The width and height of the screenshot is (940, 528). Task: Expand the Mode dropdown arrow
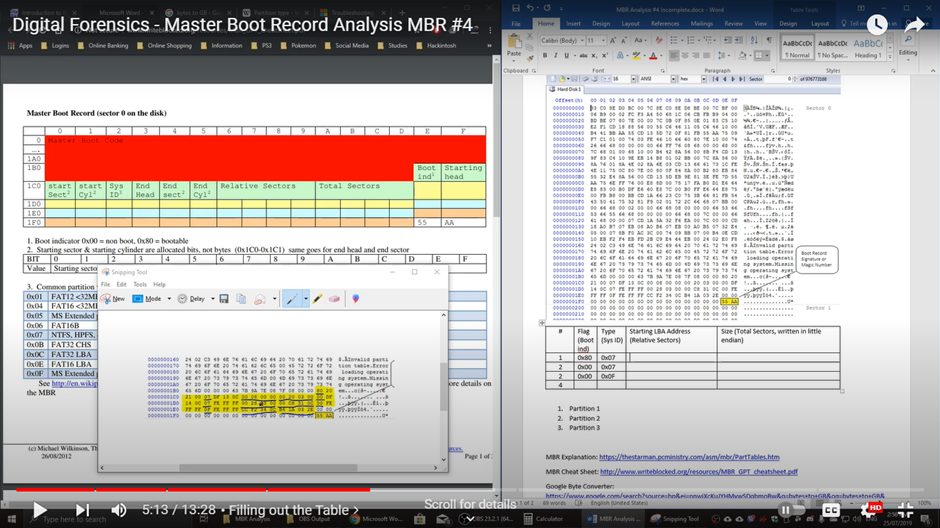[x=169, y=298]
